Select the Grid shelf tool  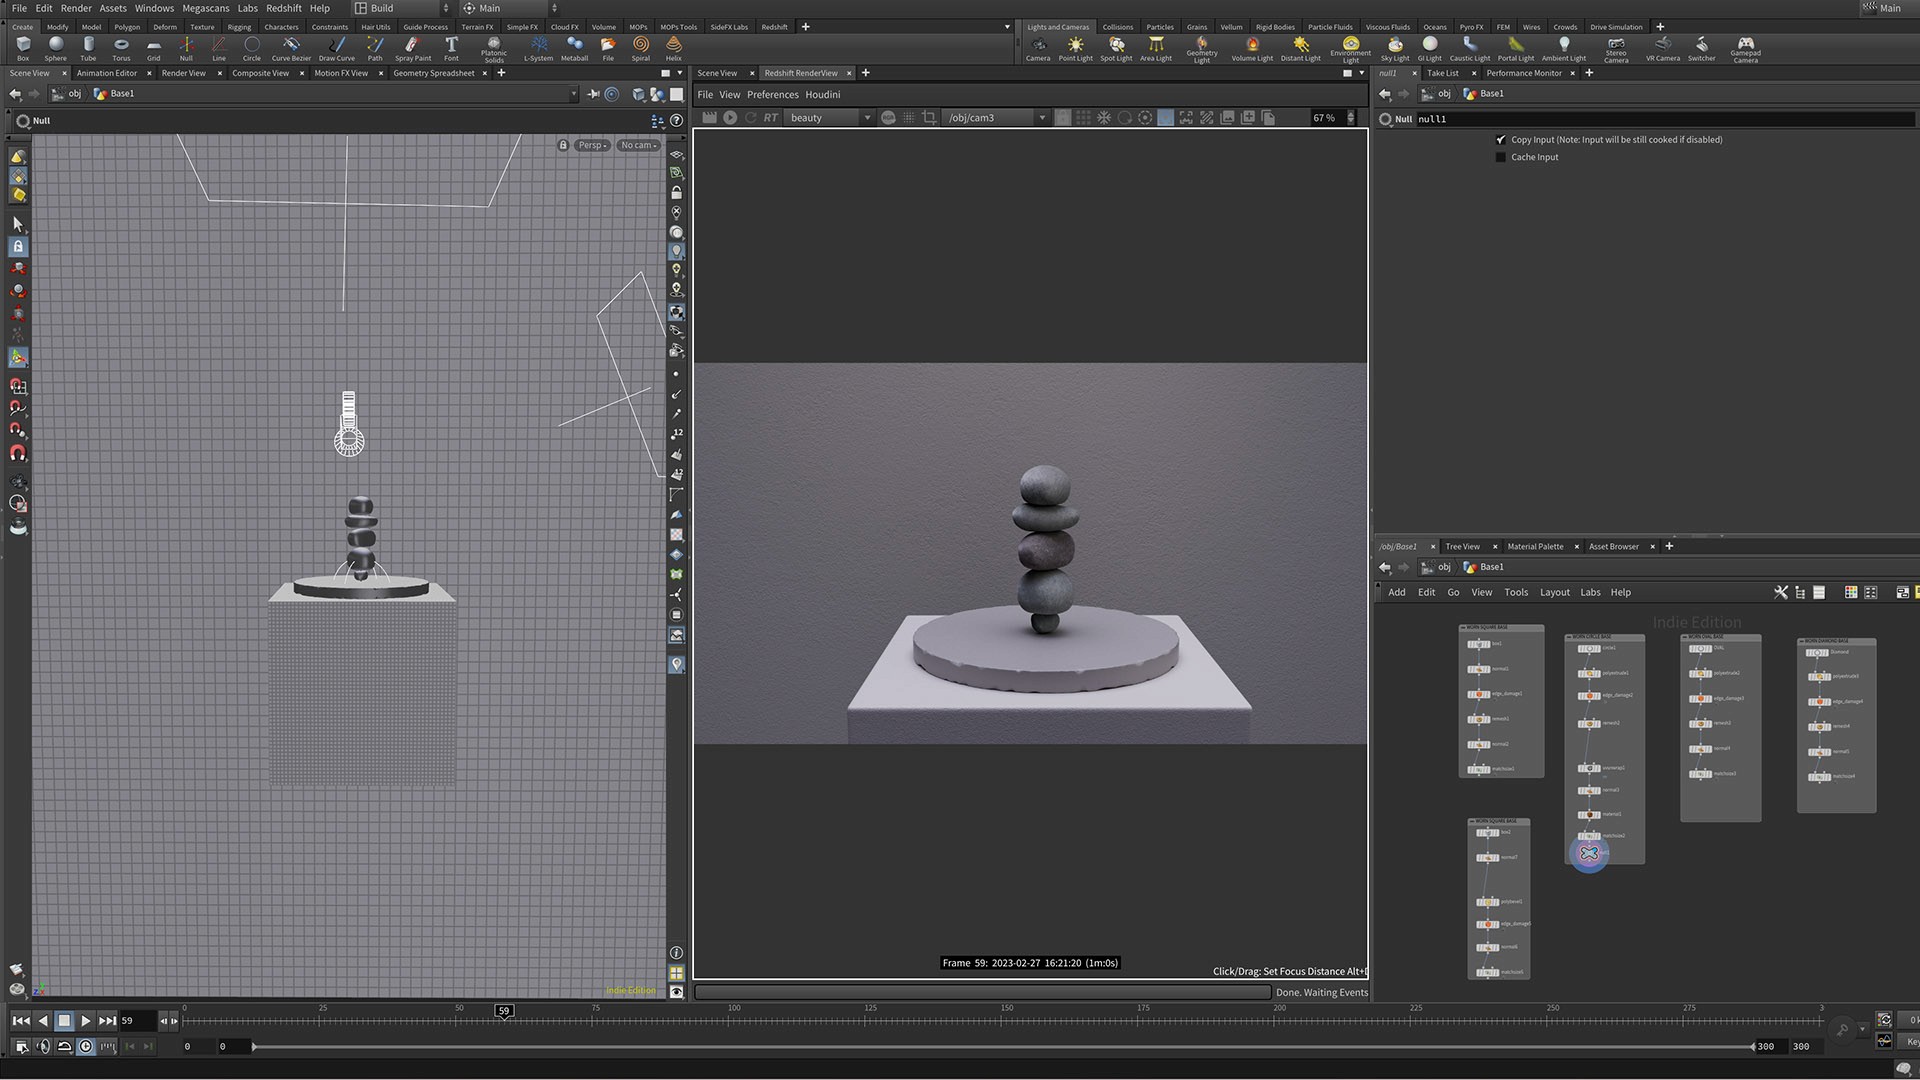(x=154, y=48)
